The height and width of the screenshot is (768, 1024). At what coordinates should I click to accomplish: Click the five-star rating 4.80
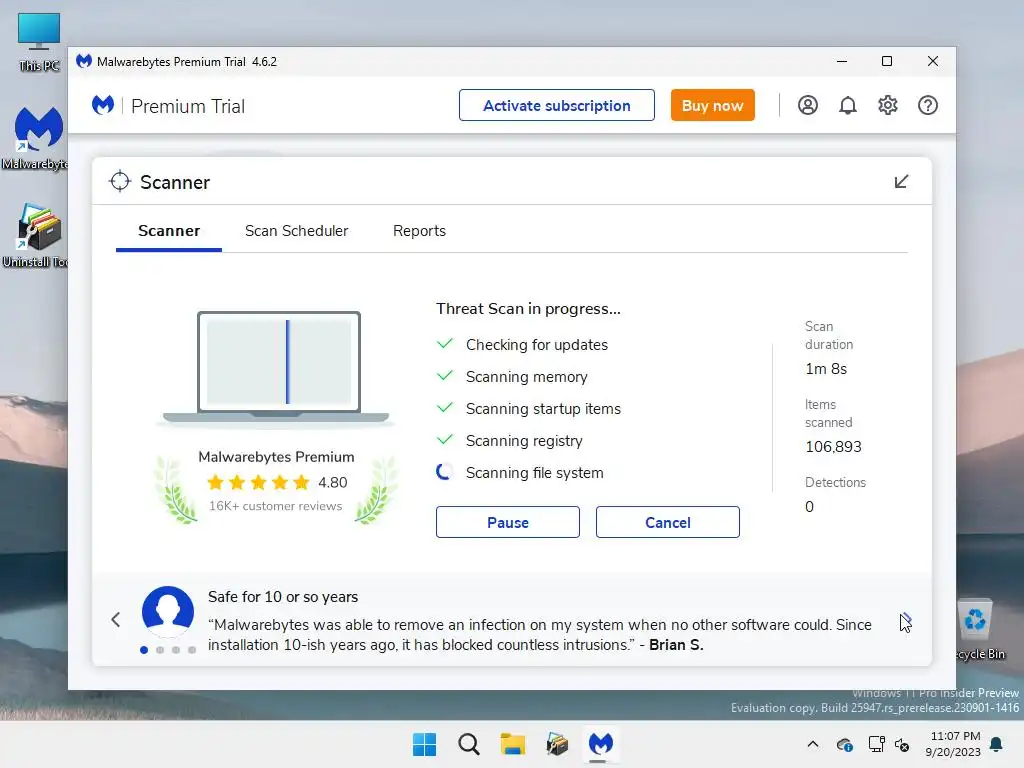(x=277, y=483)
